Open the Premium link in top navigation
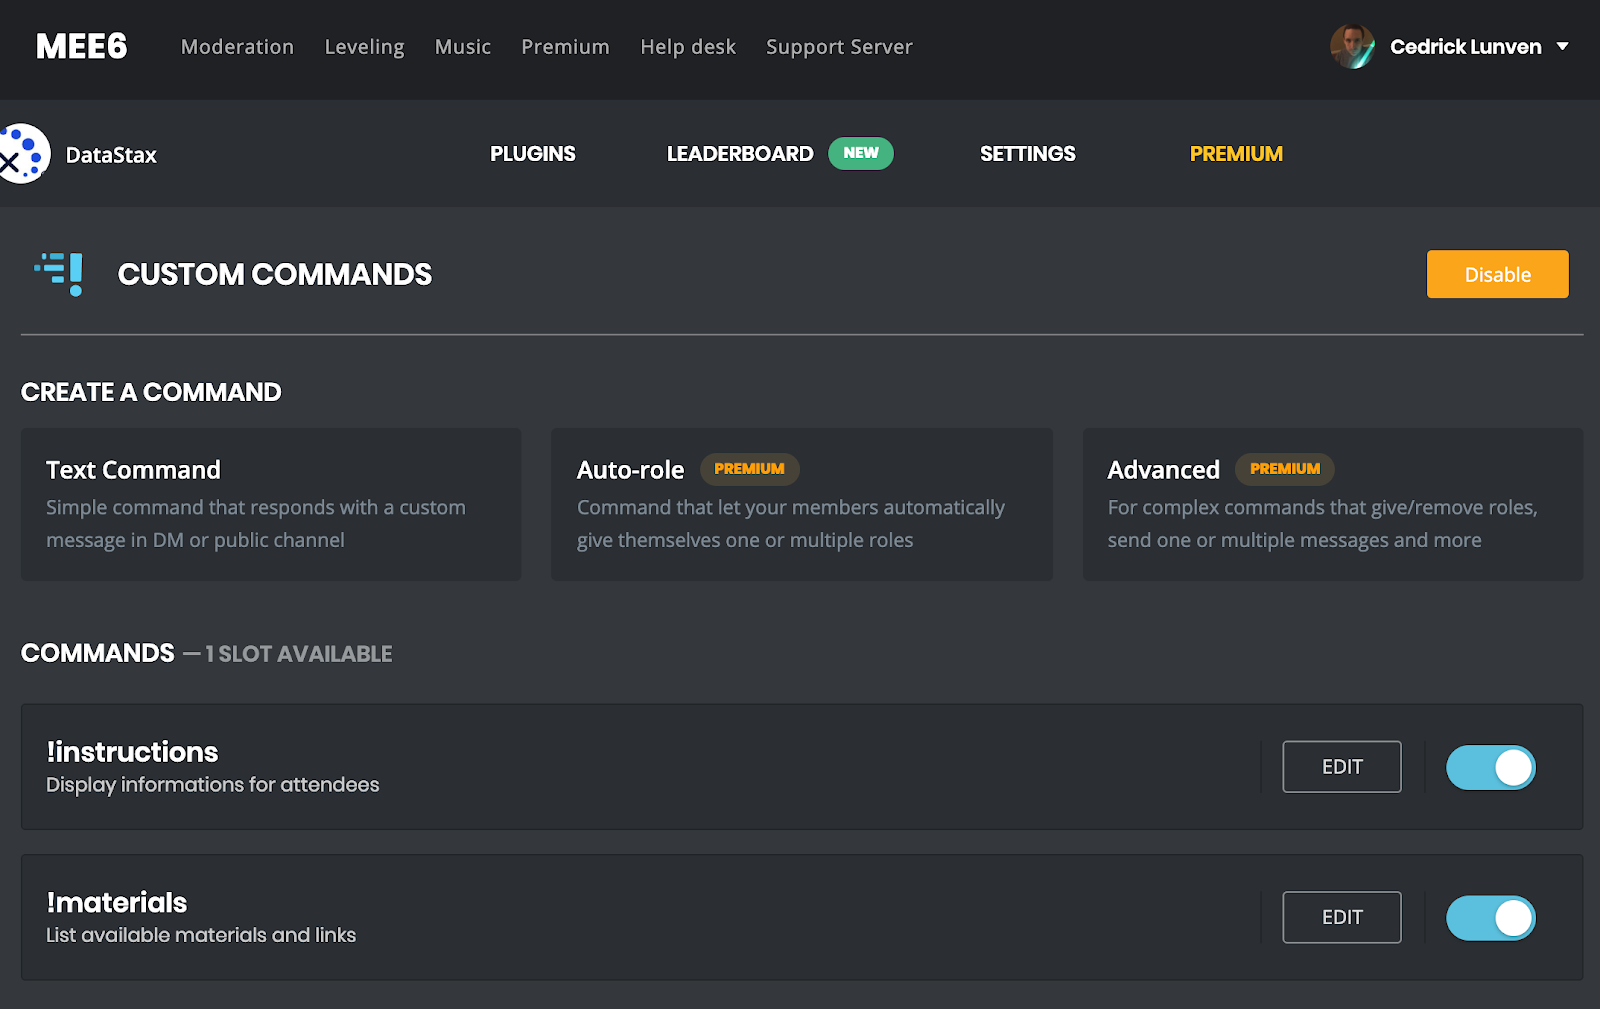The image size is (1600, 1009). pos(565,47)
